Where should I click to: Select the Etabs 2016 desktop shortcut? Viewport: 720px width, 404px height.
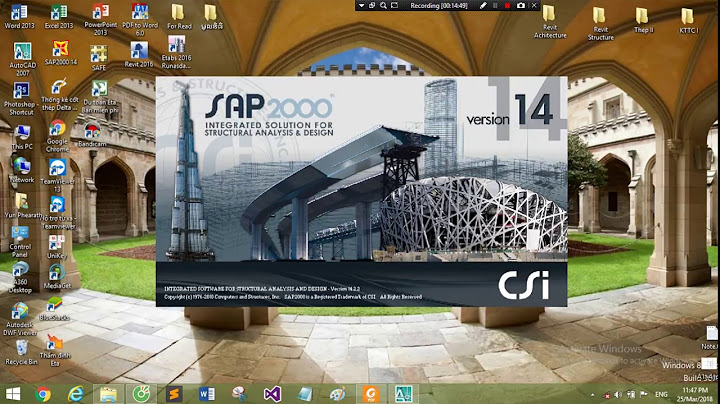click(176, 52)
